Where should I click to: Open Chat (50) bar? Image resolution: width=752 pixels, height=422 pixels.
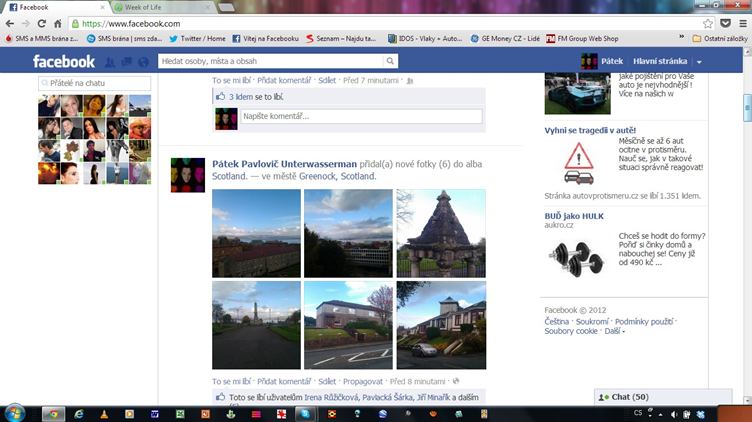(663, 397)
